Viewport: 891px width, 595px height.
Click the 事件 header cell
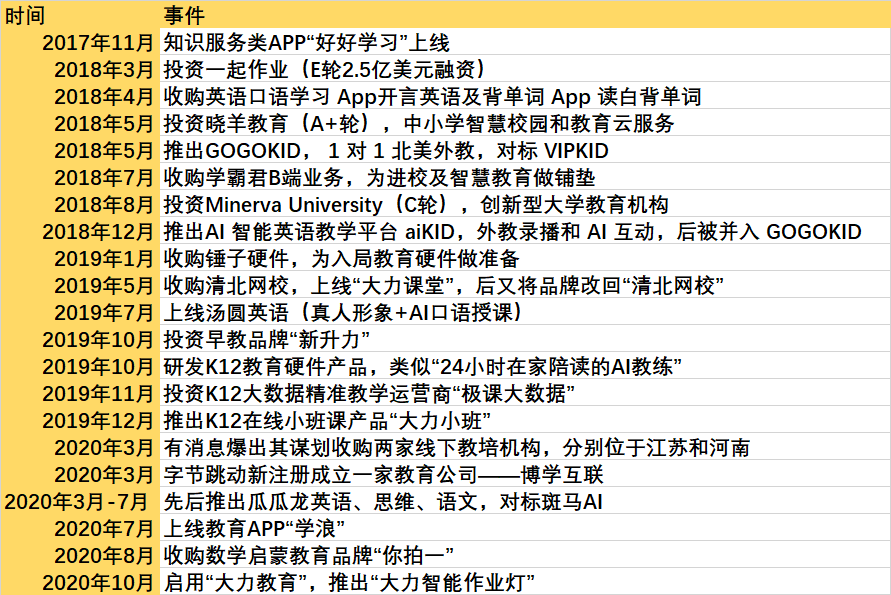[x=525, y=15]
